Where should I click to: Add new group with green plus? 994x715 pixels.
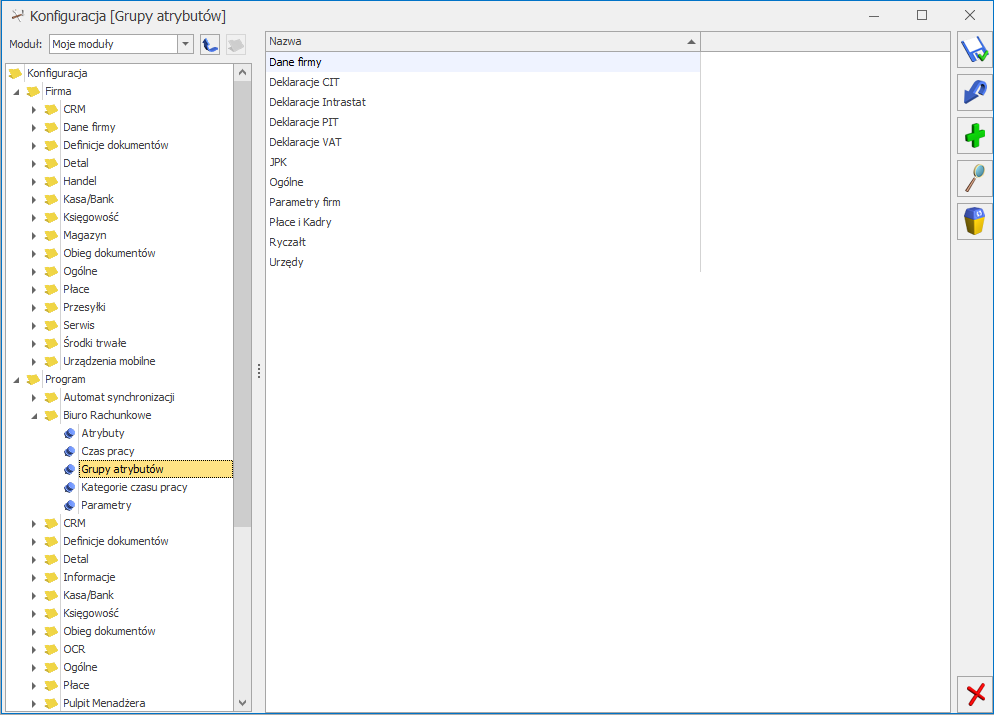[x=975, y=136]
